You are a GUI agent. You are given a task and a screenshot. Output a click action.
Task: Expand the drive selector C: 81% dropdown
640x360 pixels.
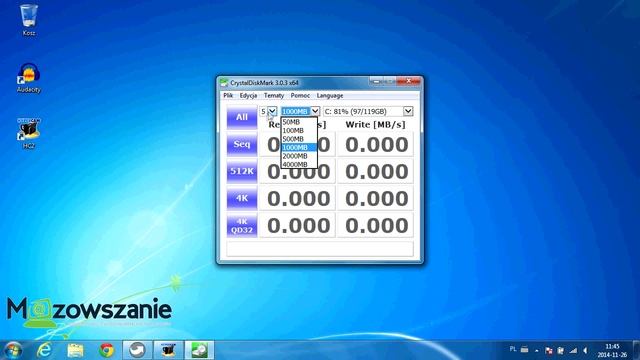point(408,111)
